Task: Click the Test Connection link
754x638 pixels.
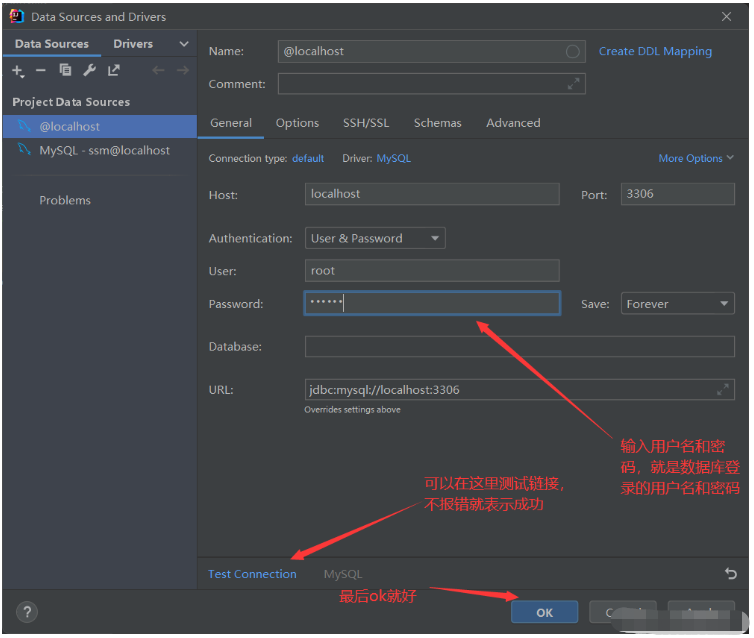Action: coord(252,574)
